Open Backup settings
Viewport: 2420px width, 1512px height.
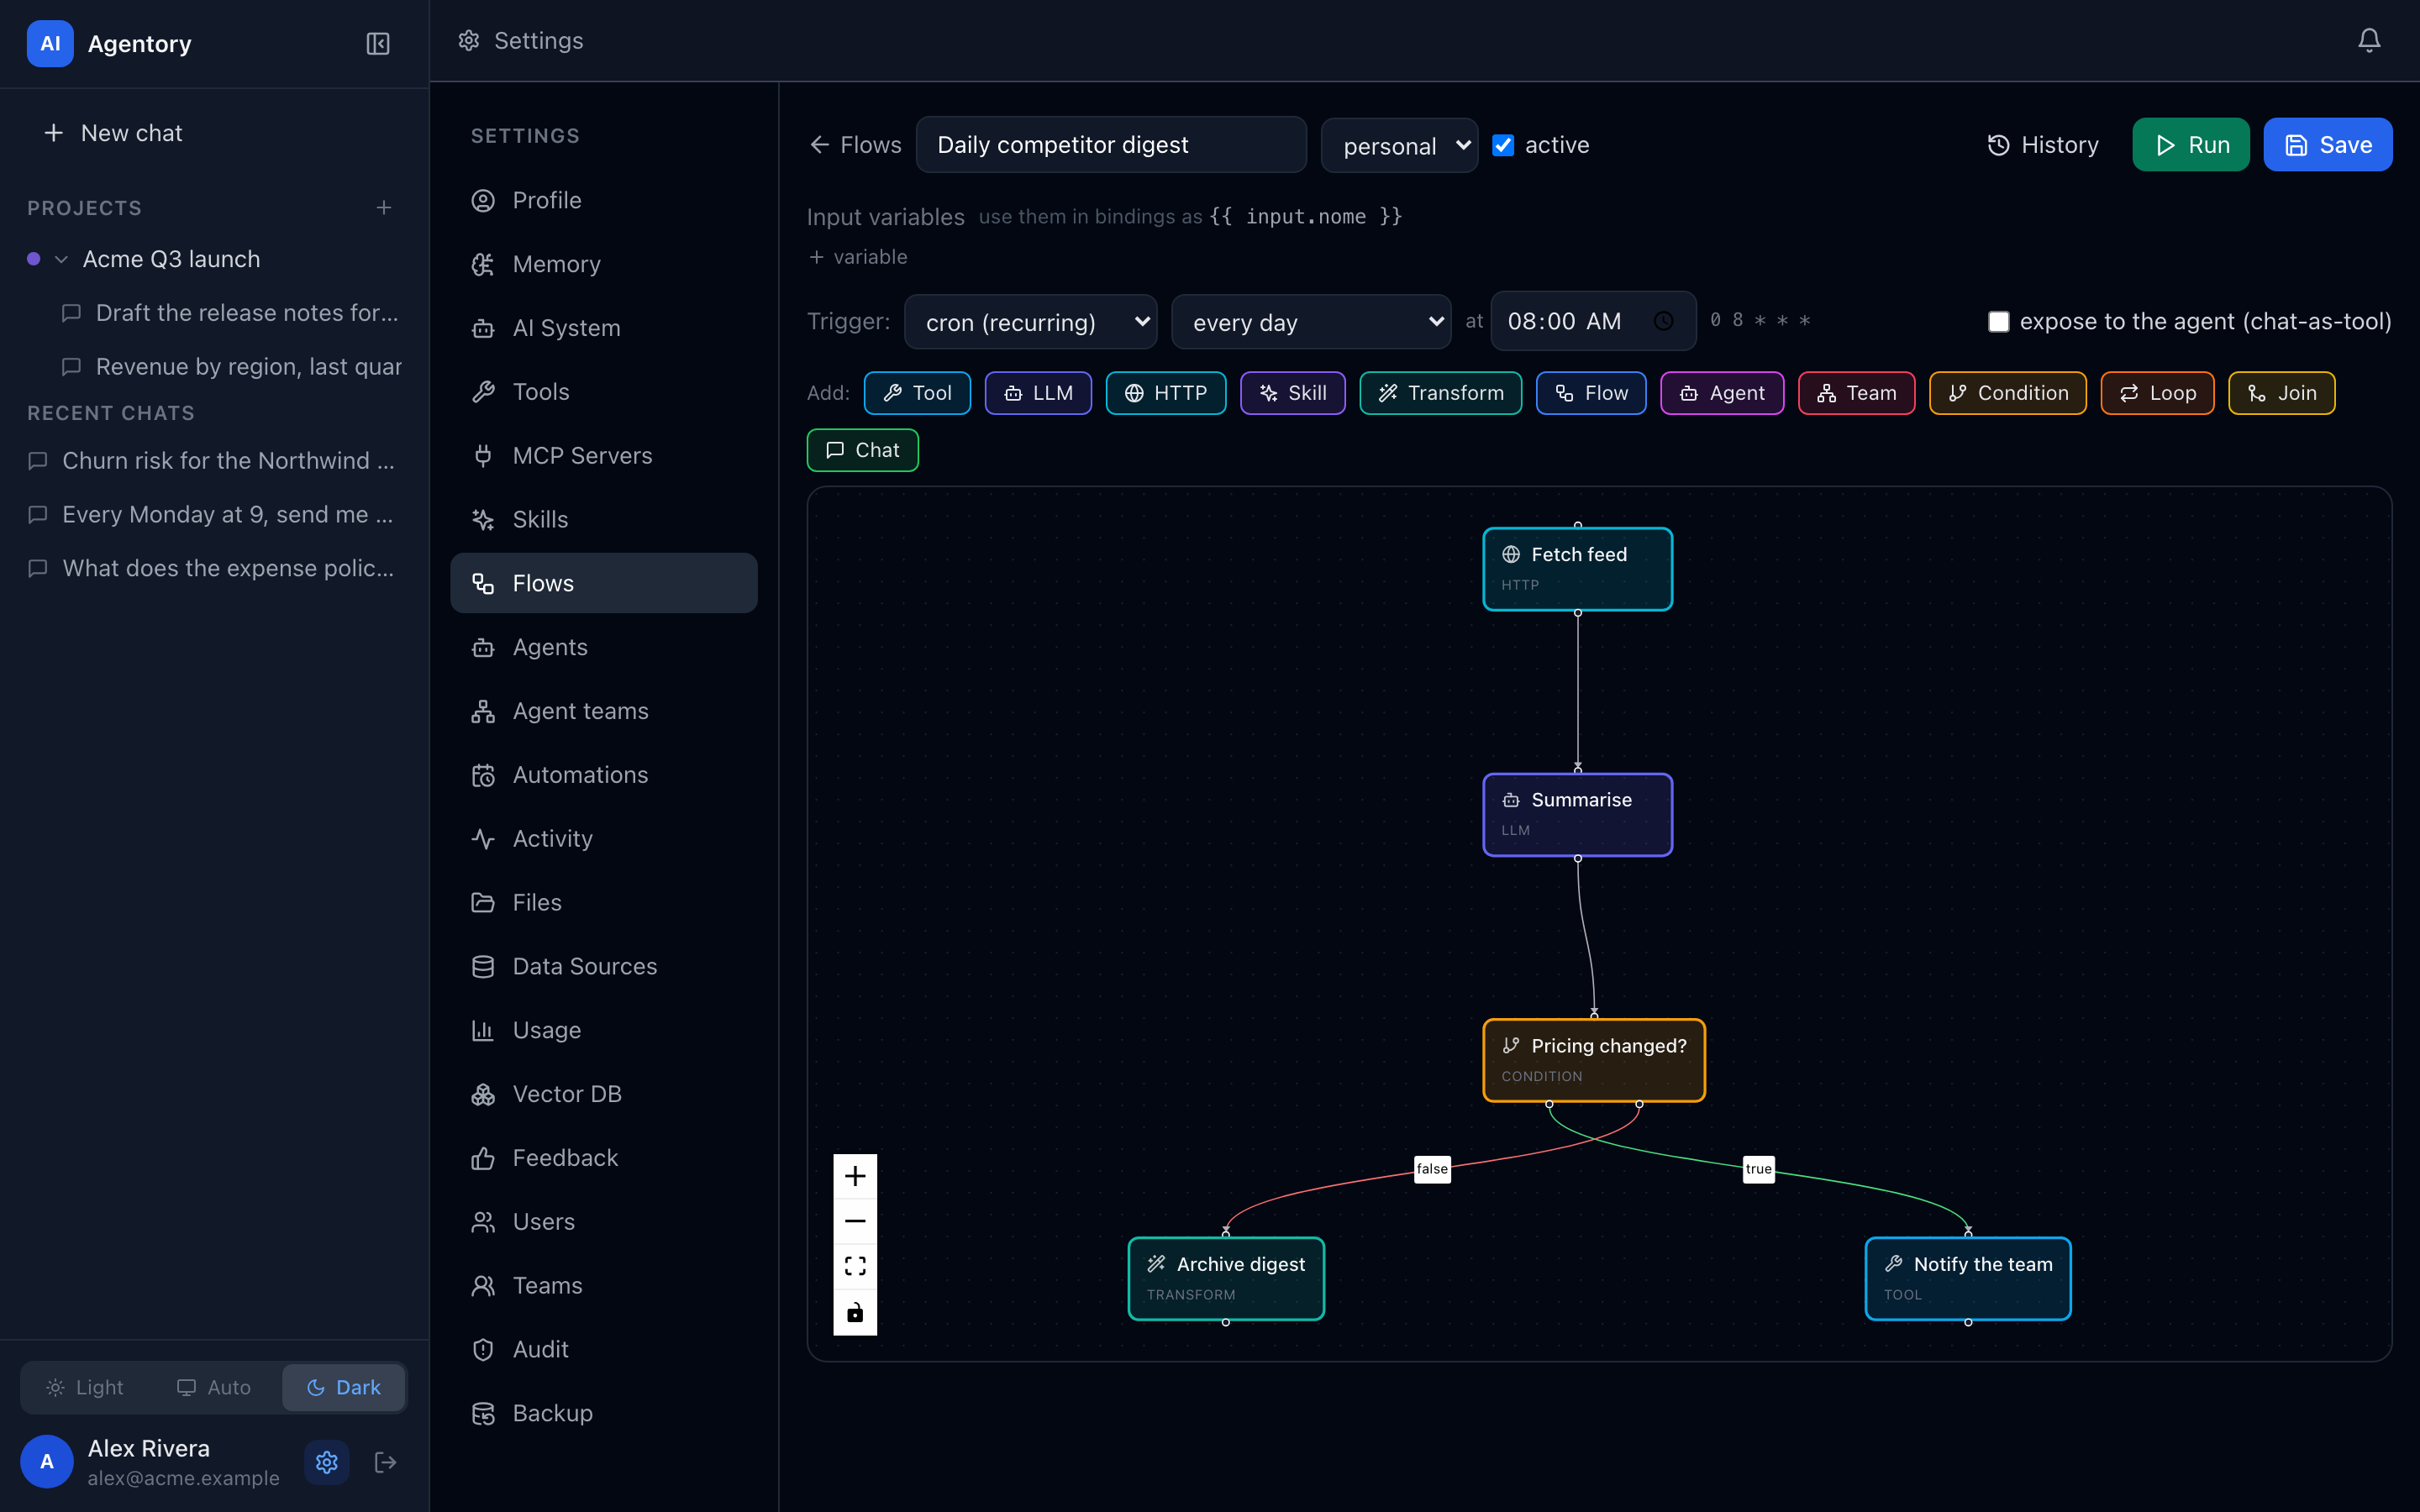tap(604, 1413)
